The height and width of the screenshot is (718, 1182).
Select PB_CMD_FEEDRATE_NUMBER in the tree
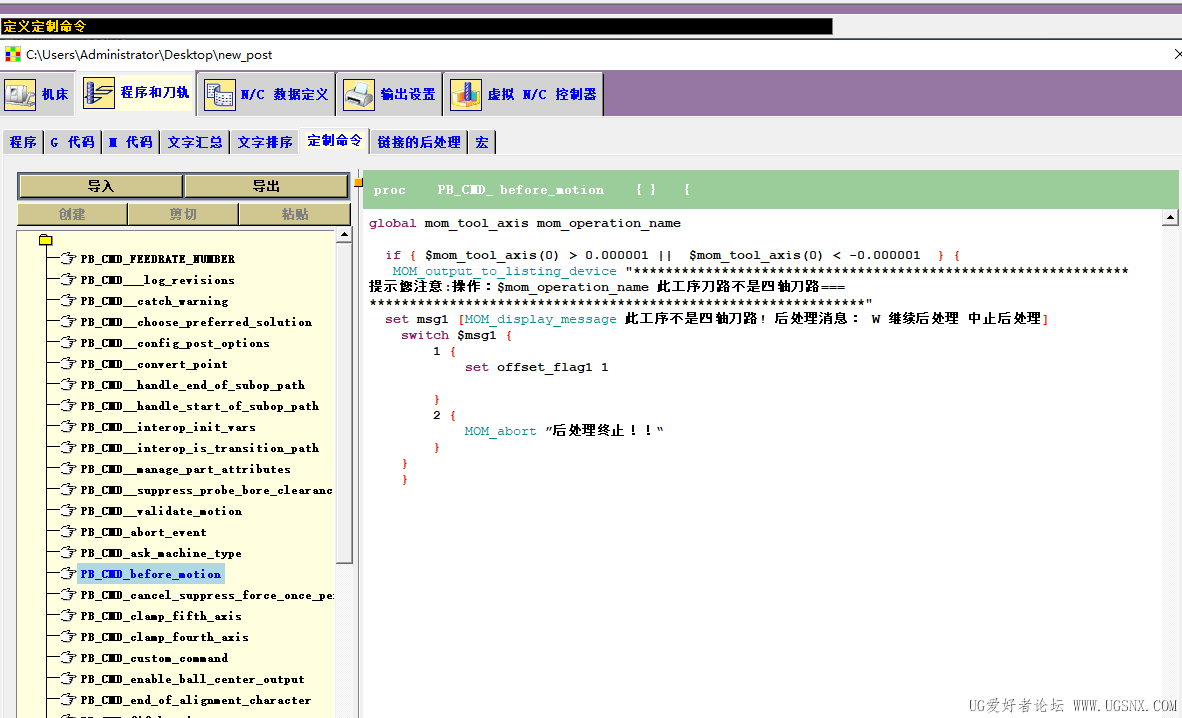[x=158, y=259]
